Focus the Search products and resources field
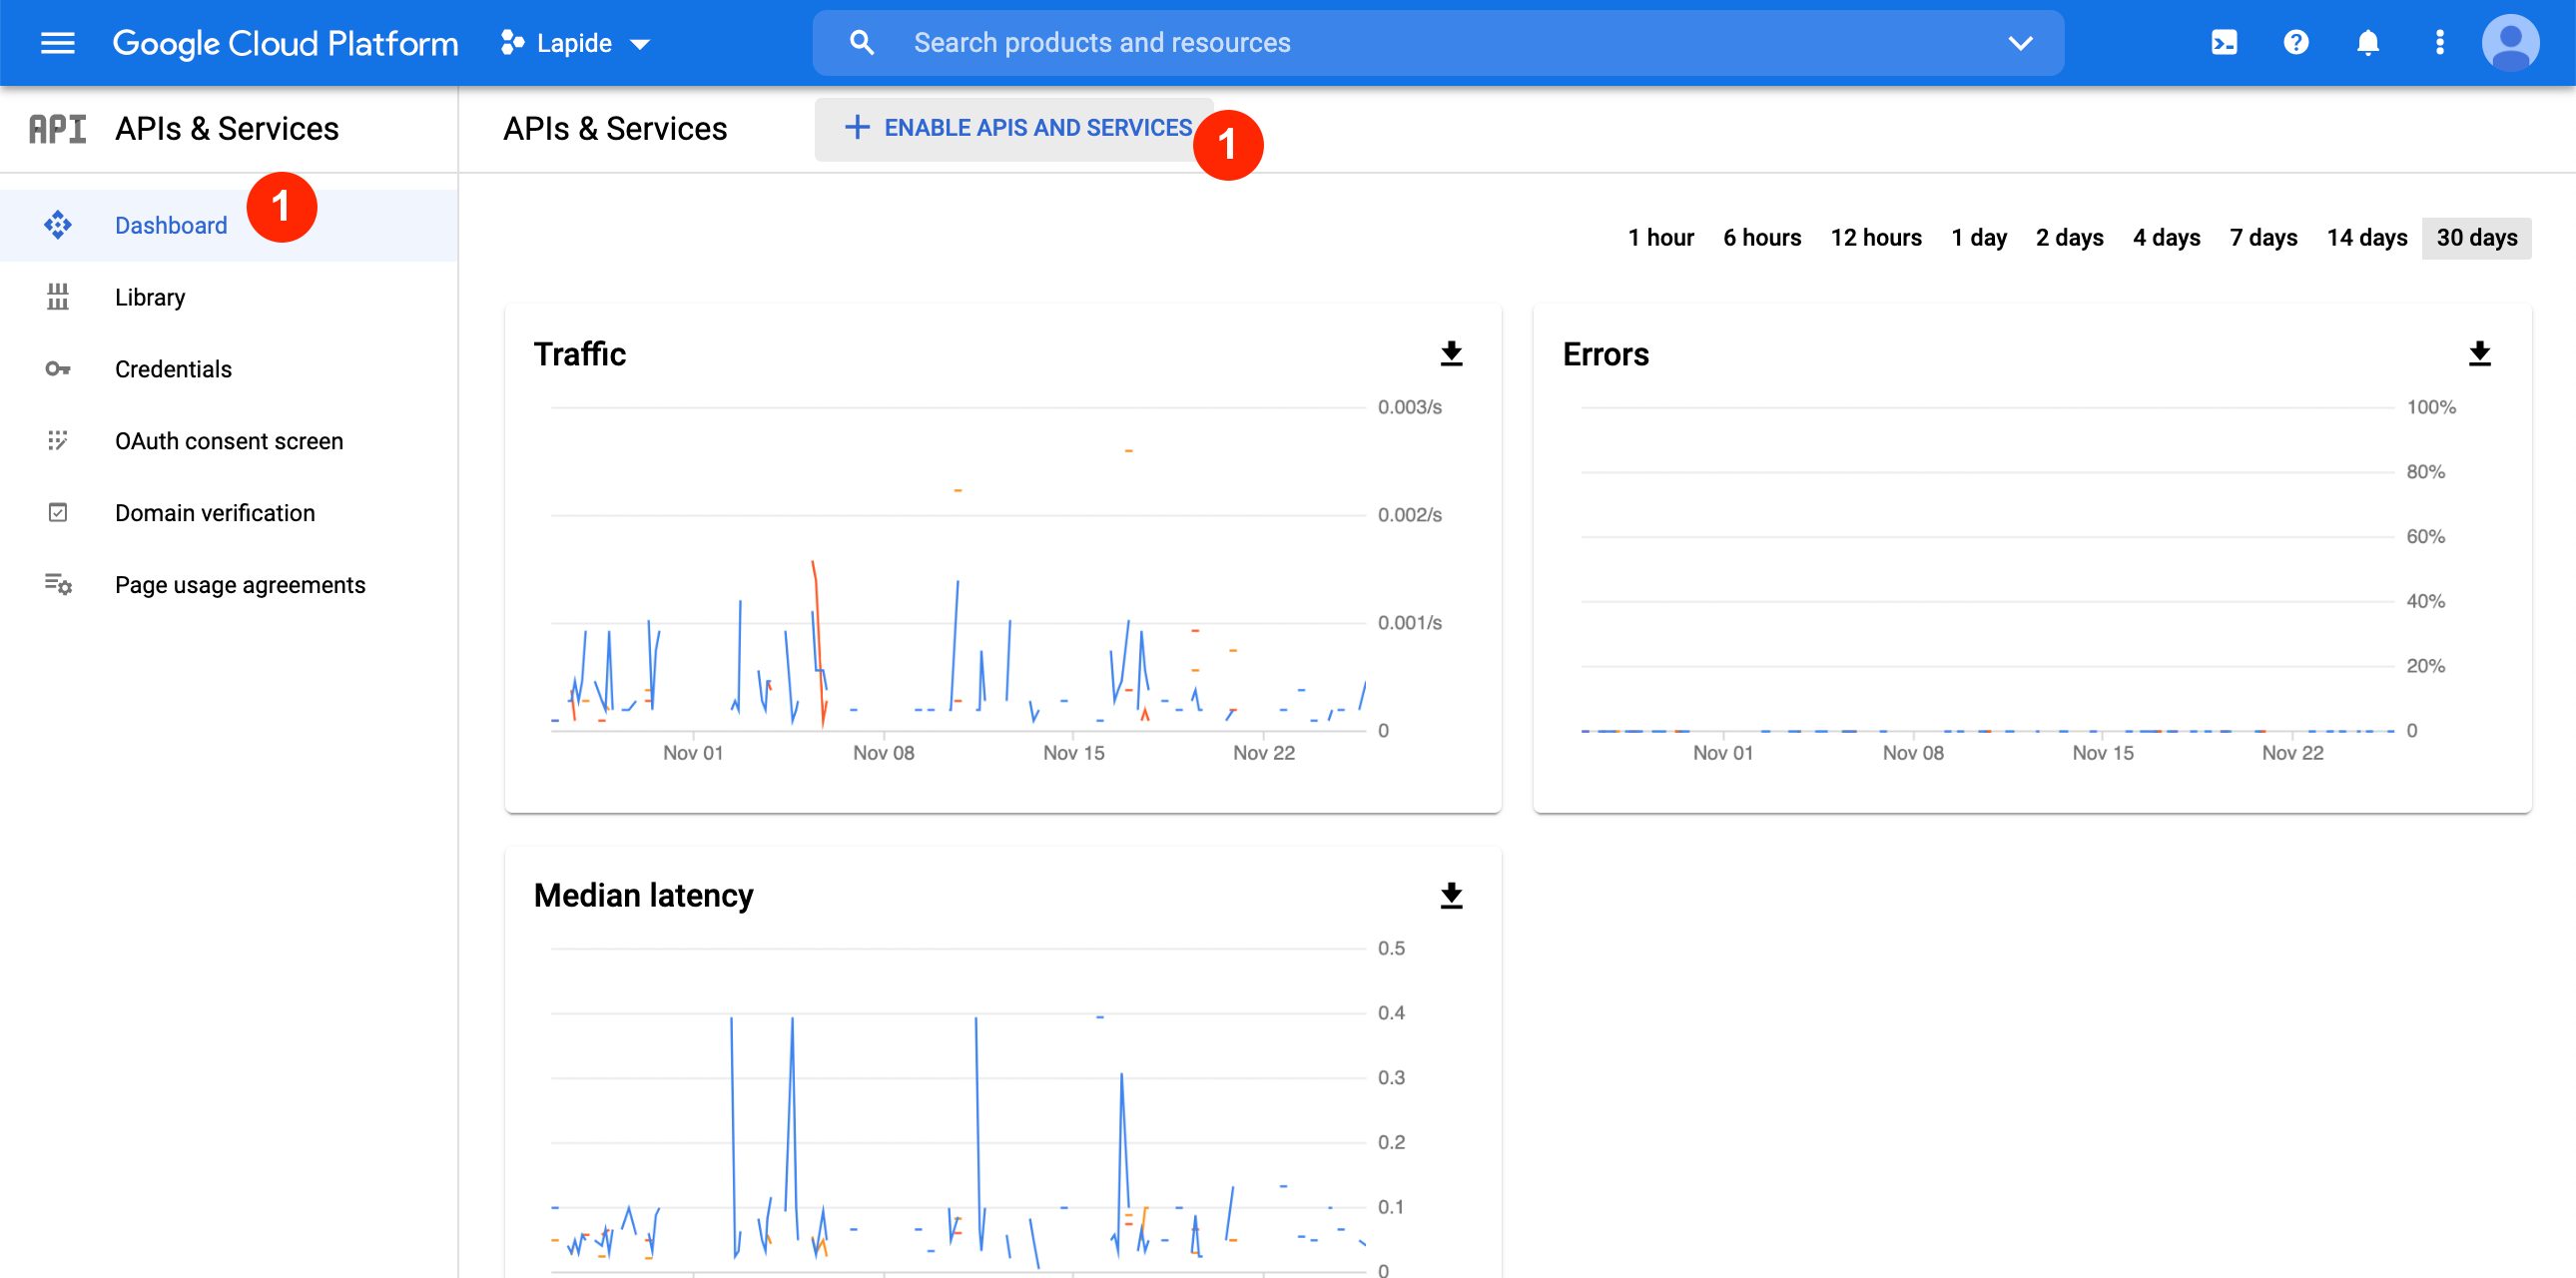Viewport: 2576px width, 1278px height. 1400,43
